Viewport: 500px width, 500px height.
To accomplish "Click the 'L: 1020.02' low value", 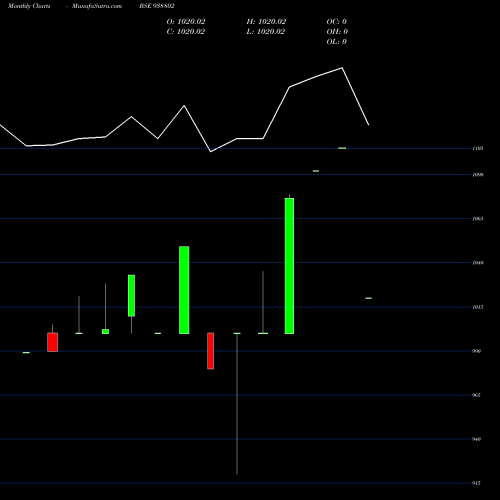I will [266, 31].
